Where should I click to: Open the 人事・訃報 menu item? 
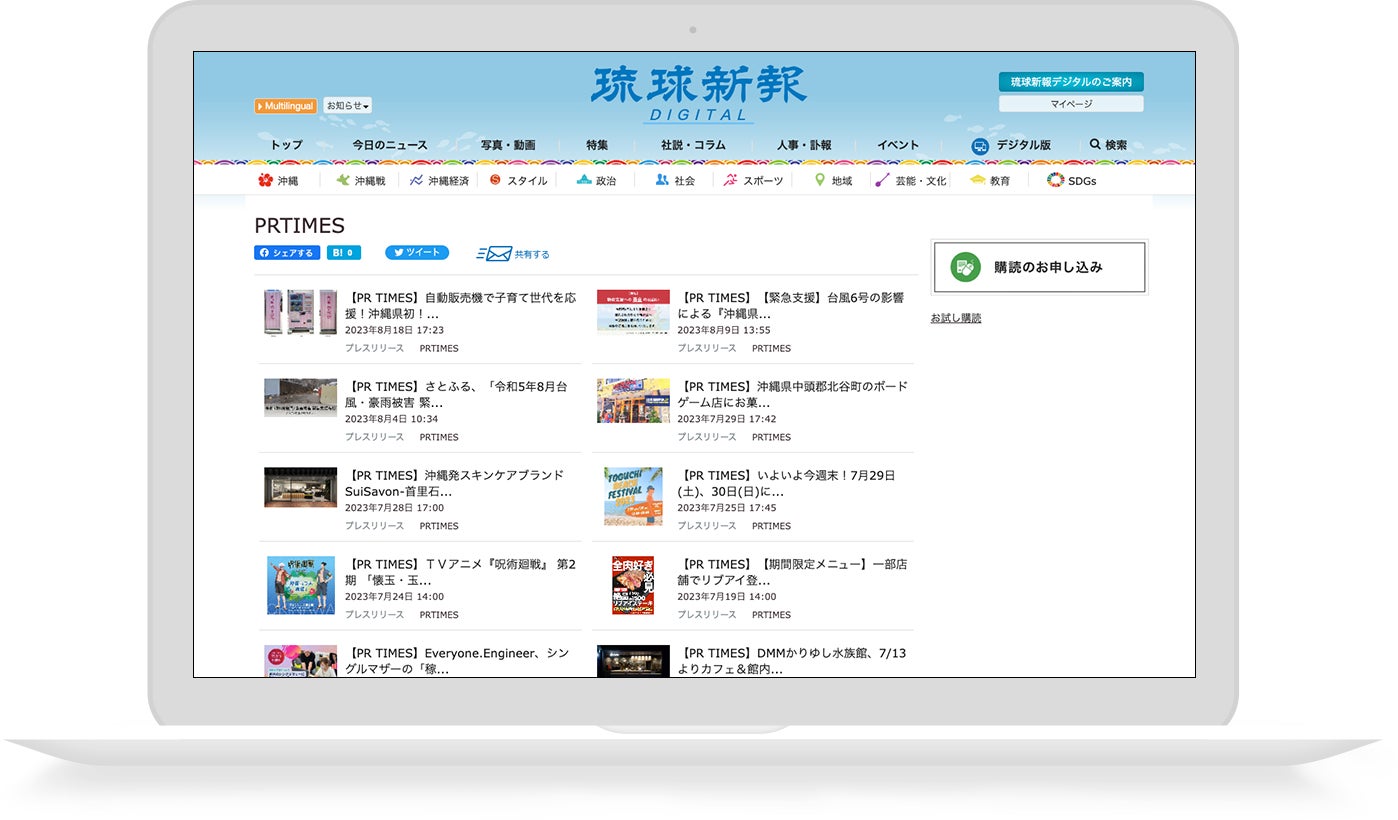coord(804,145)
